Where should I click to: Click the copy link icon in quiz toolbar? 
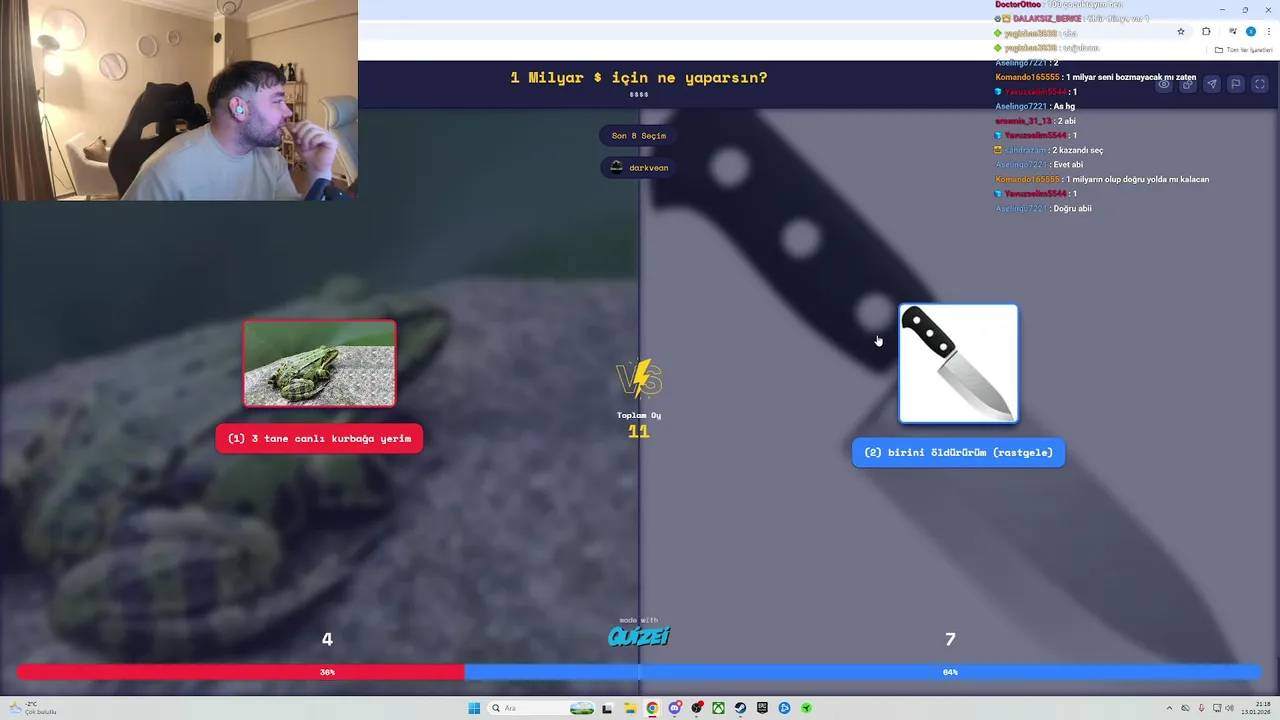[x=1188, y=84]
